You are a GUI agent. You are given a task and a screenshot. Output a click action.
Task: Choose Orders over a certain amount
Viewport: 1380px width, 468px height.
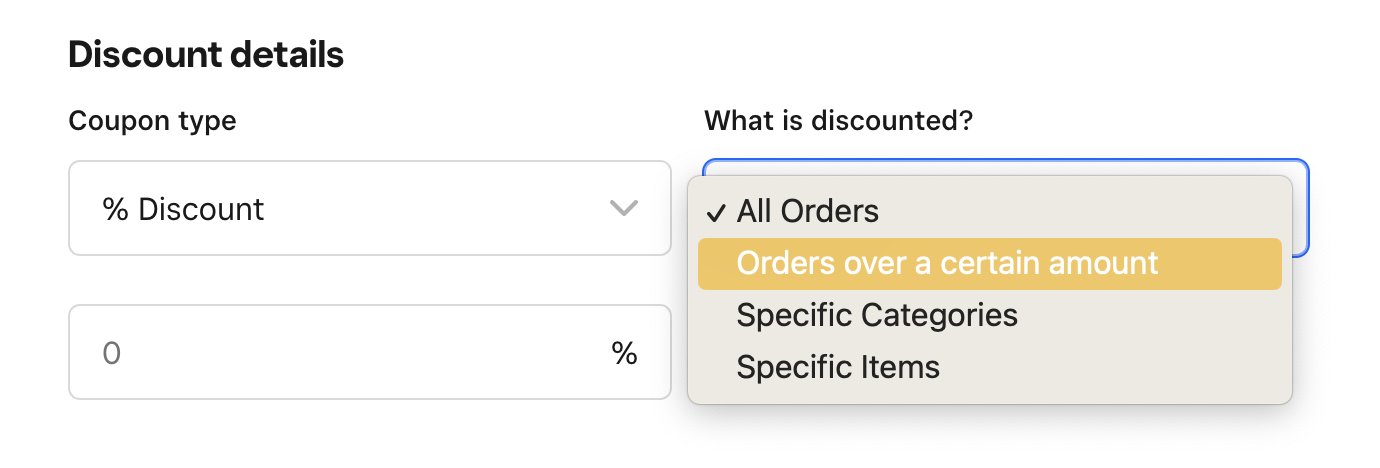point(946,264)
